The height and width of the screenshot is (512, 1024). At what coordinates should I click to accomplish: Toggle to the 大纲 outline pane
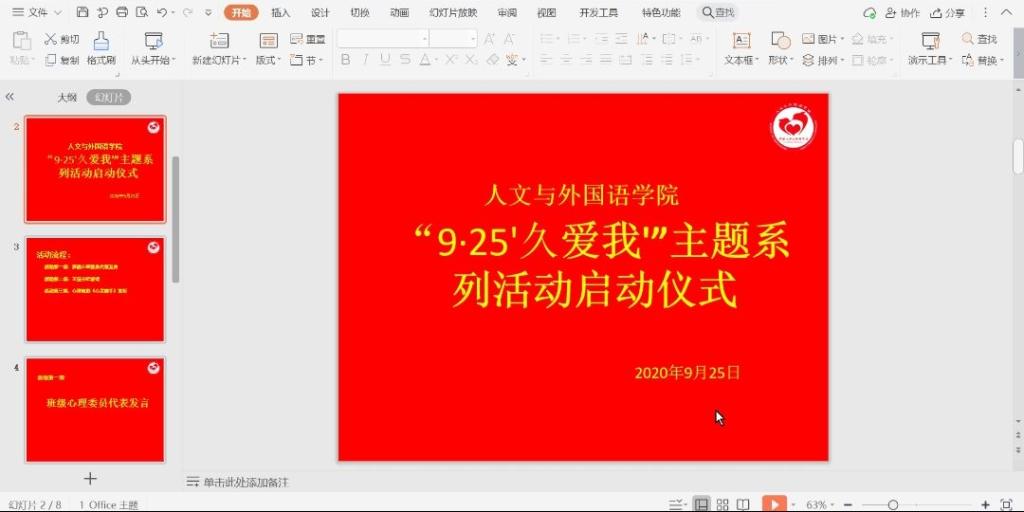tap(67, 97)
